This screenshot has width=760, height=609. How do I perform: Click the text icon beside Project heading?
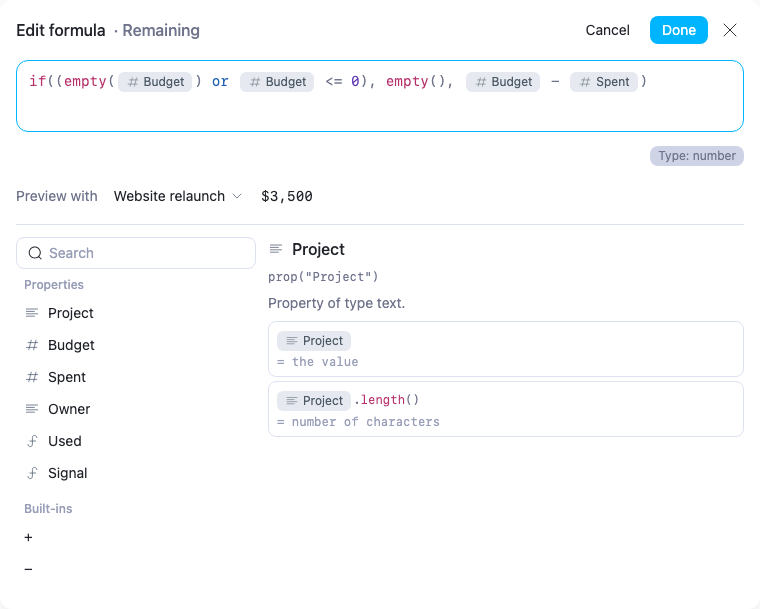click(276, 249)
